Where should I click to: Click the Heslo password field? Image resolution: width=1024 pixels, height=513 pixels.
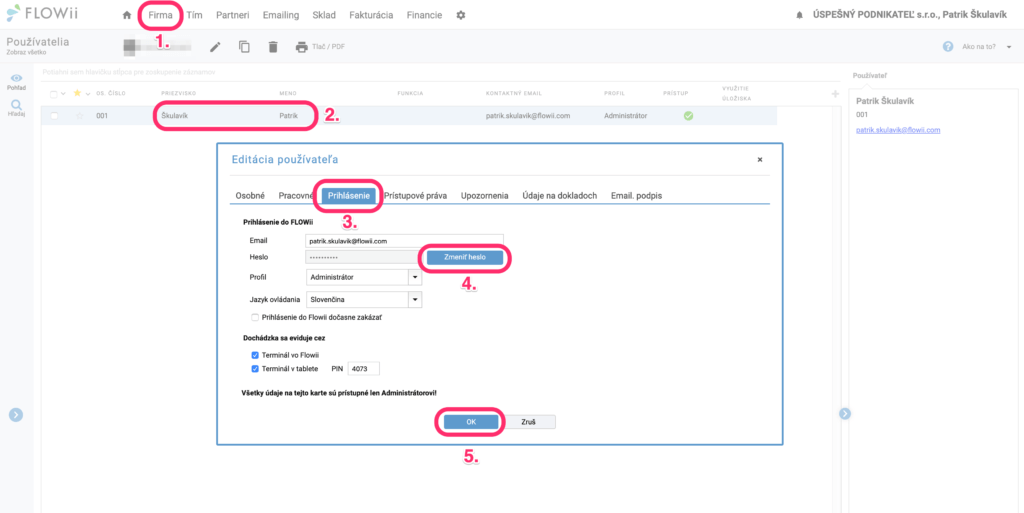363,258
